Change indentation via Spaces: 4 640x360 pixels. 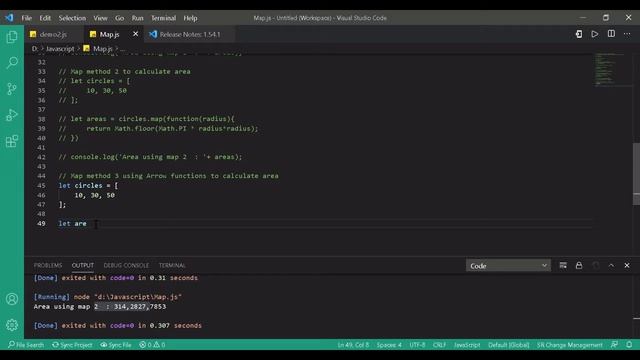(x=389, y=345)
